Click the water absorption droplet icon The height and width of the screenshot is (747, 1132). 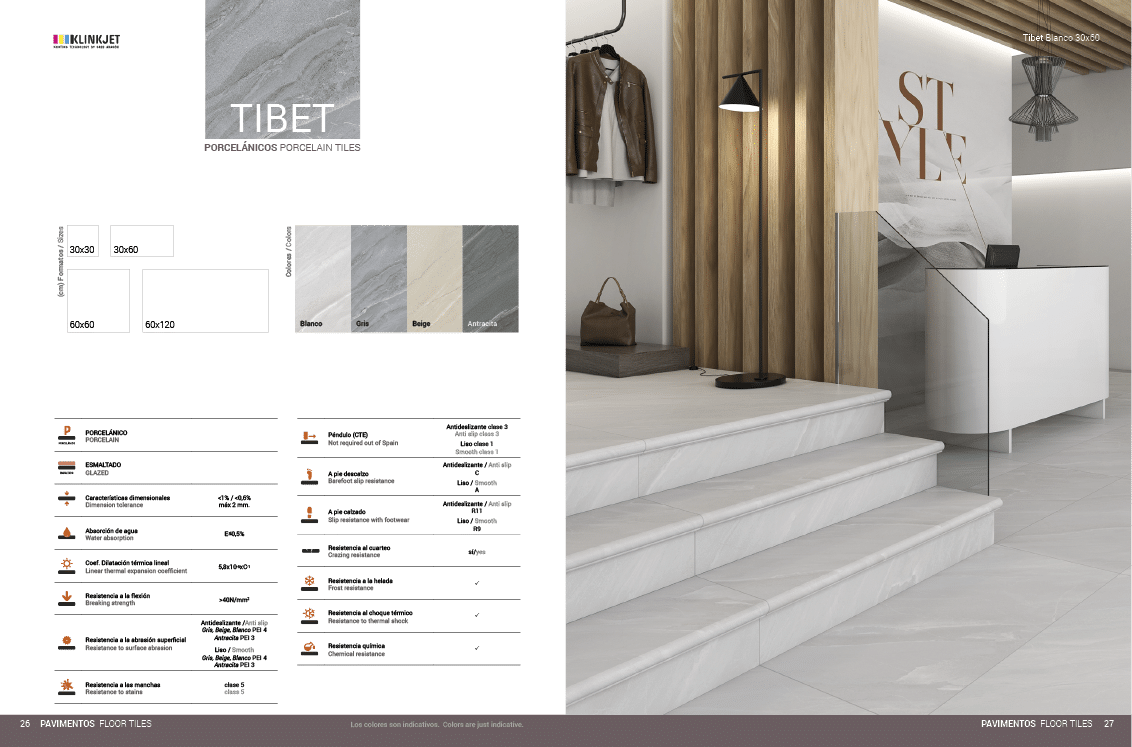[68, 533]
